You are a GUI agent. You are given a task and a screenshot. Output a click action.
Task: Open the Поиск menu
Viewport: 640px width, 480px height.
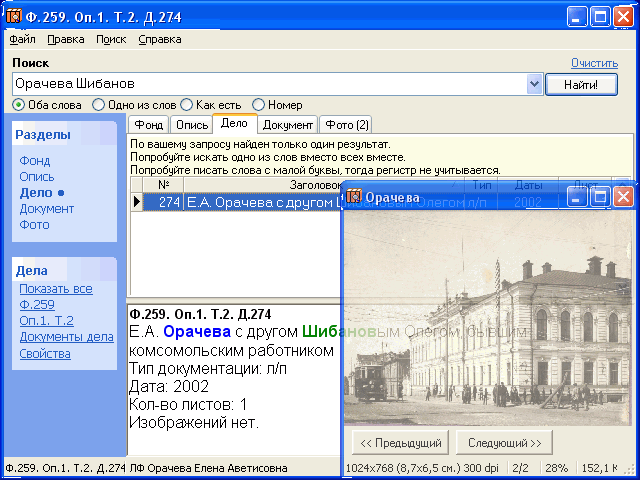tap(111, 39)
